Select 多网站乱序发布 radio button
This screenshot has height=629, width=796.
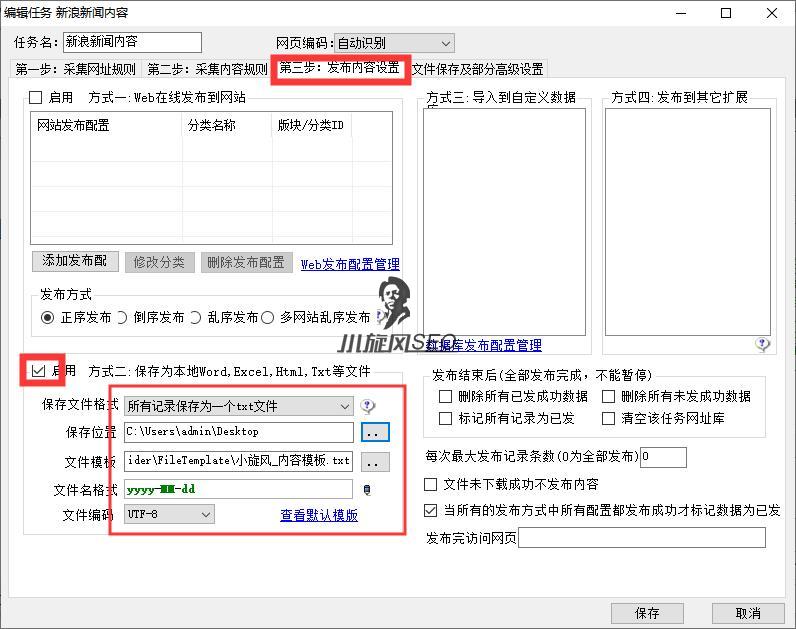point(268,318)
